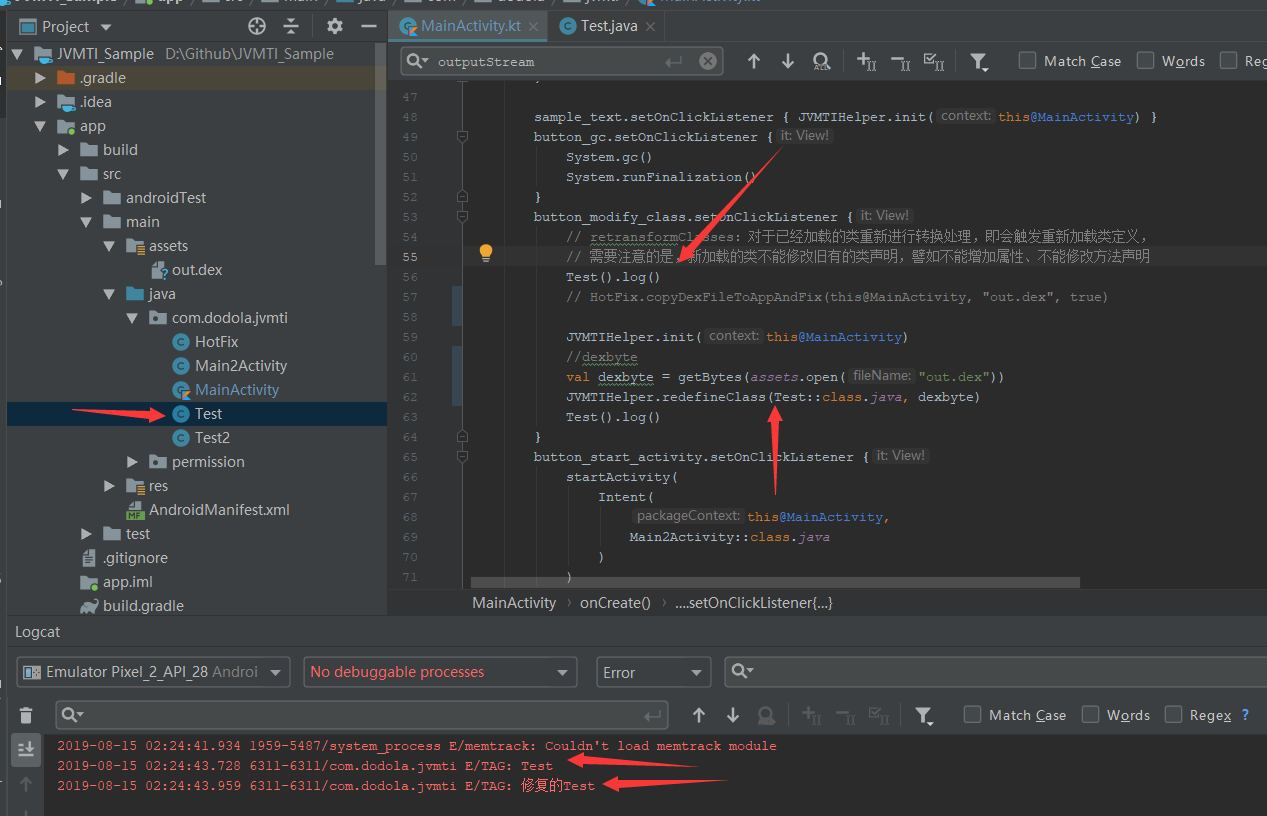Viewport: 1267px width, 816px height.
Task: Clear the outputStream search field text
Action: pyautogui.click(x=707, y=62)
